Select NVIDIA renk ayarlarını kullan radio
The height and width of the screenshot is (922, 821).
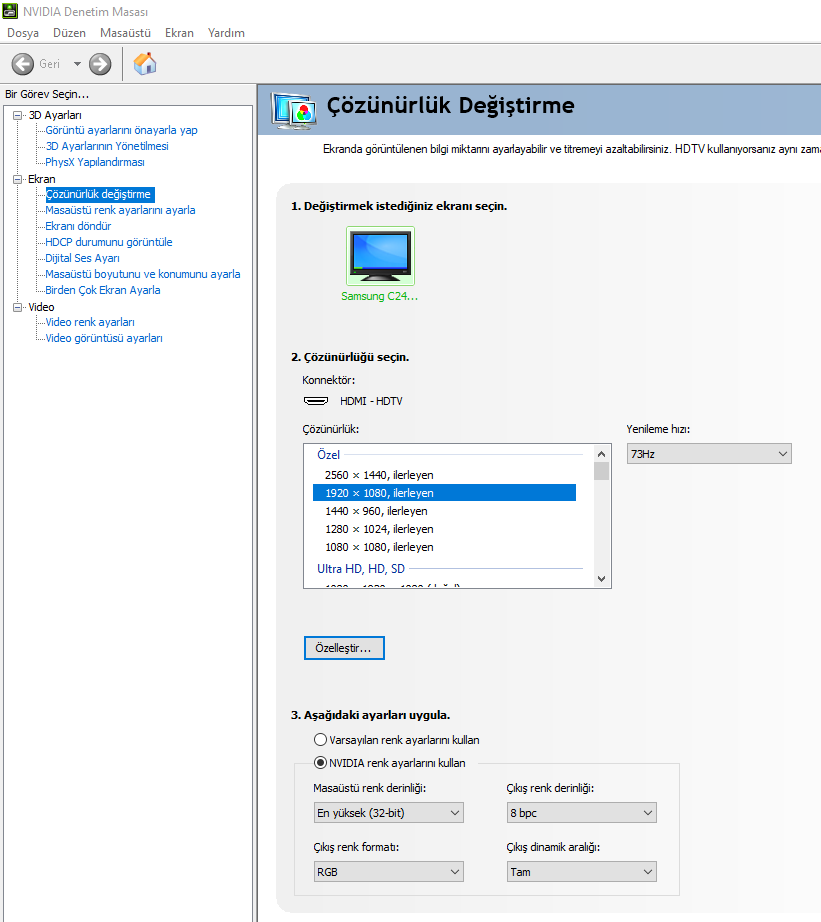[x=321, y=763]
